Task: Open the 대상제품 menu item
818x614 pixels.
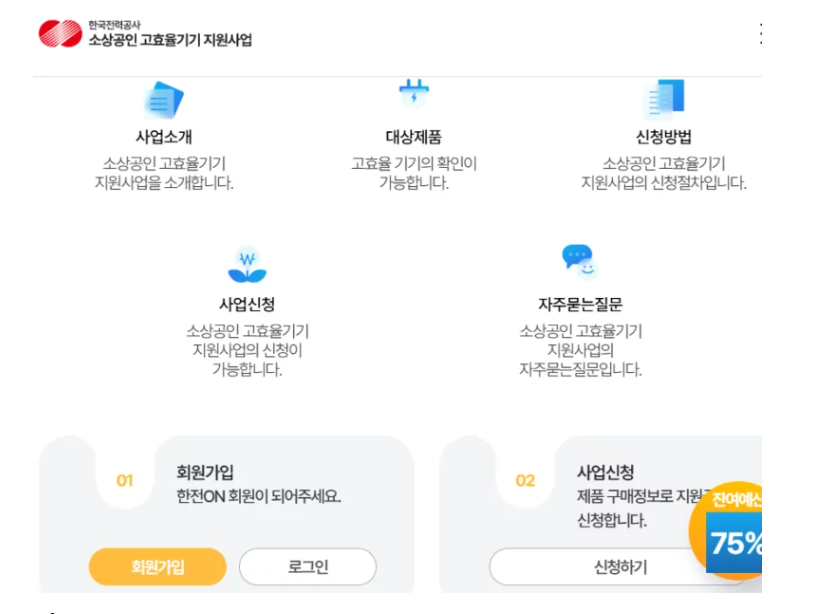Action: tap(413, 138)
